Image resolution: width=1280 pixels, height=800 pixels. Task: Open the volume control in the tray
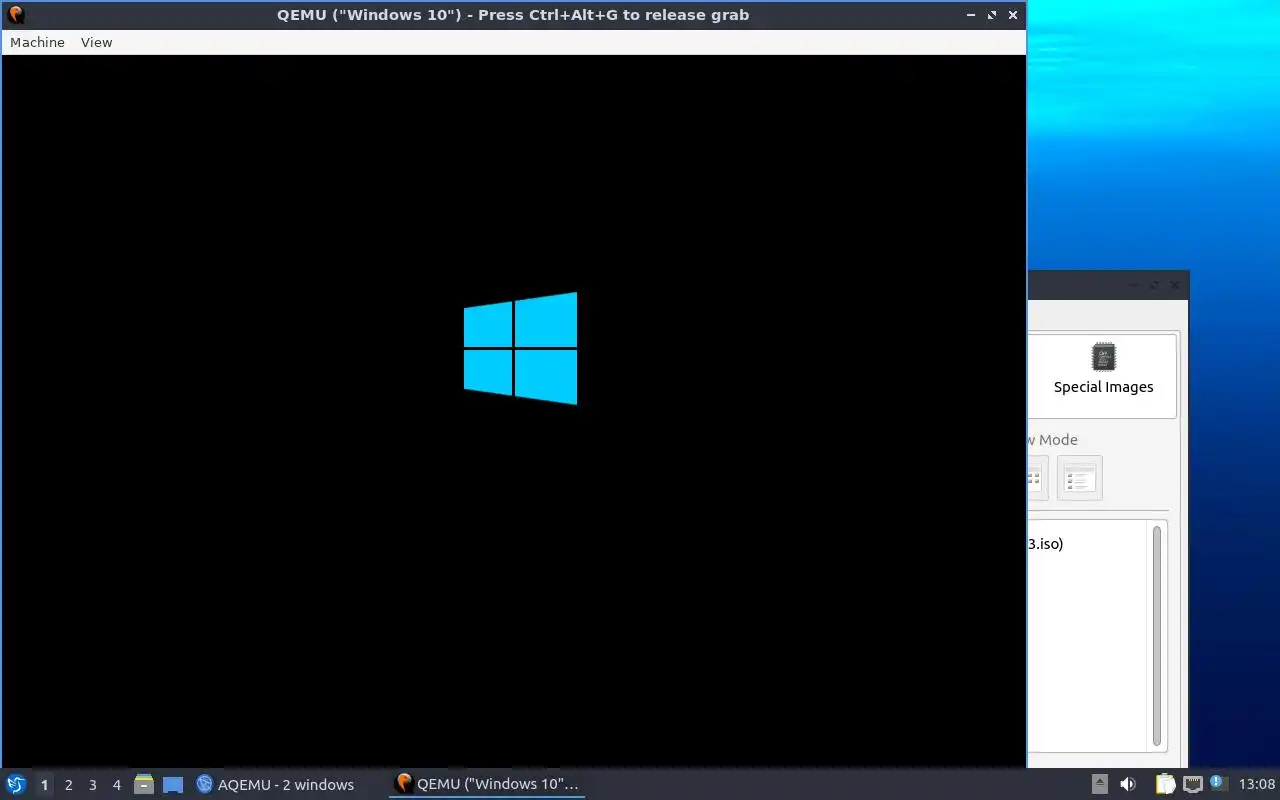click(x=1127, y=784)
